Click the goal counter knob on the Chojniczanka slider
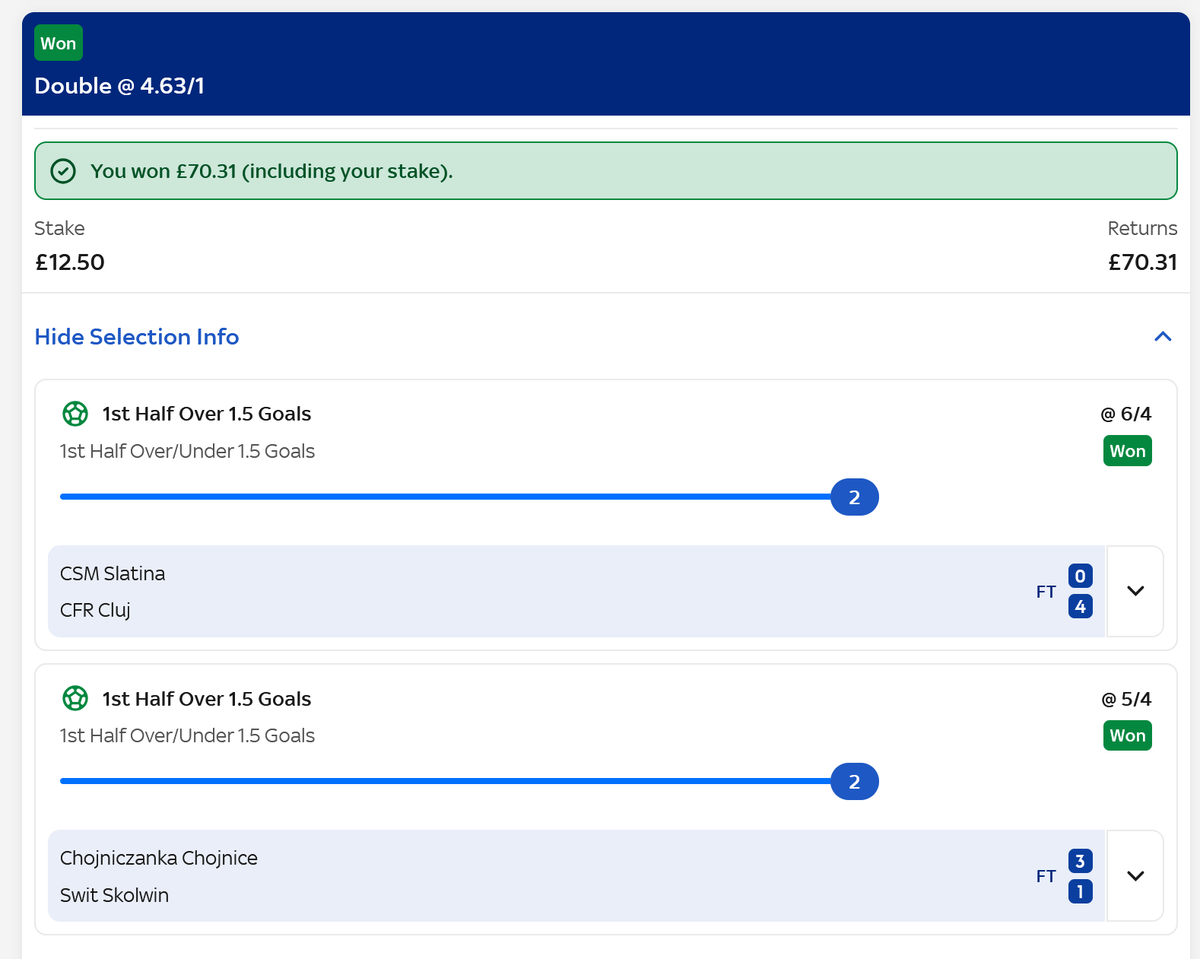The height and width of the screenshot is (959, 1200). 854,782
